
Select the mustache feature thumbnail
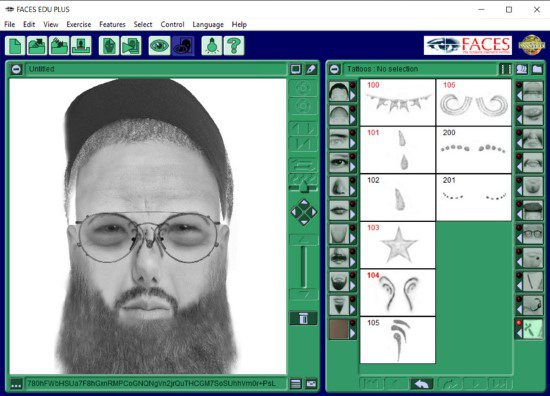tap(339, 257)
